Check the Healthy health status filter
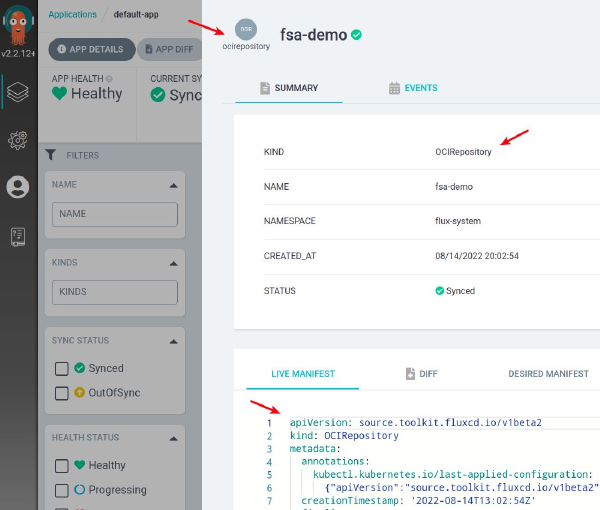600x510 pixels. (61, 465)
